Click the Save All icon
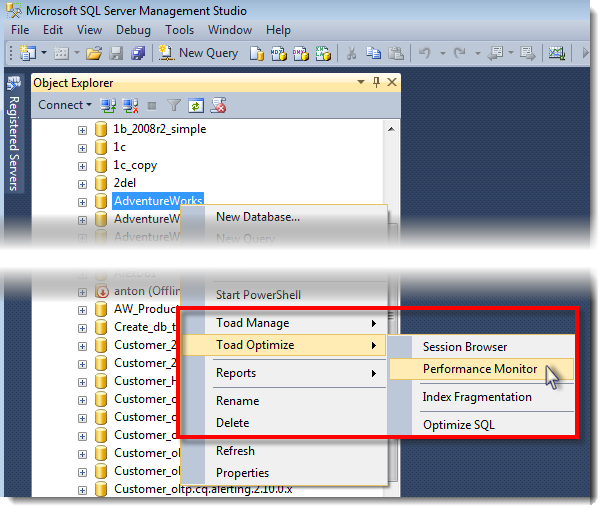The height and width of the screenshot is (512, 605). 138,53
